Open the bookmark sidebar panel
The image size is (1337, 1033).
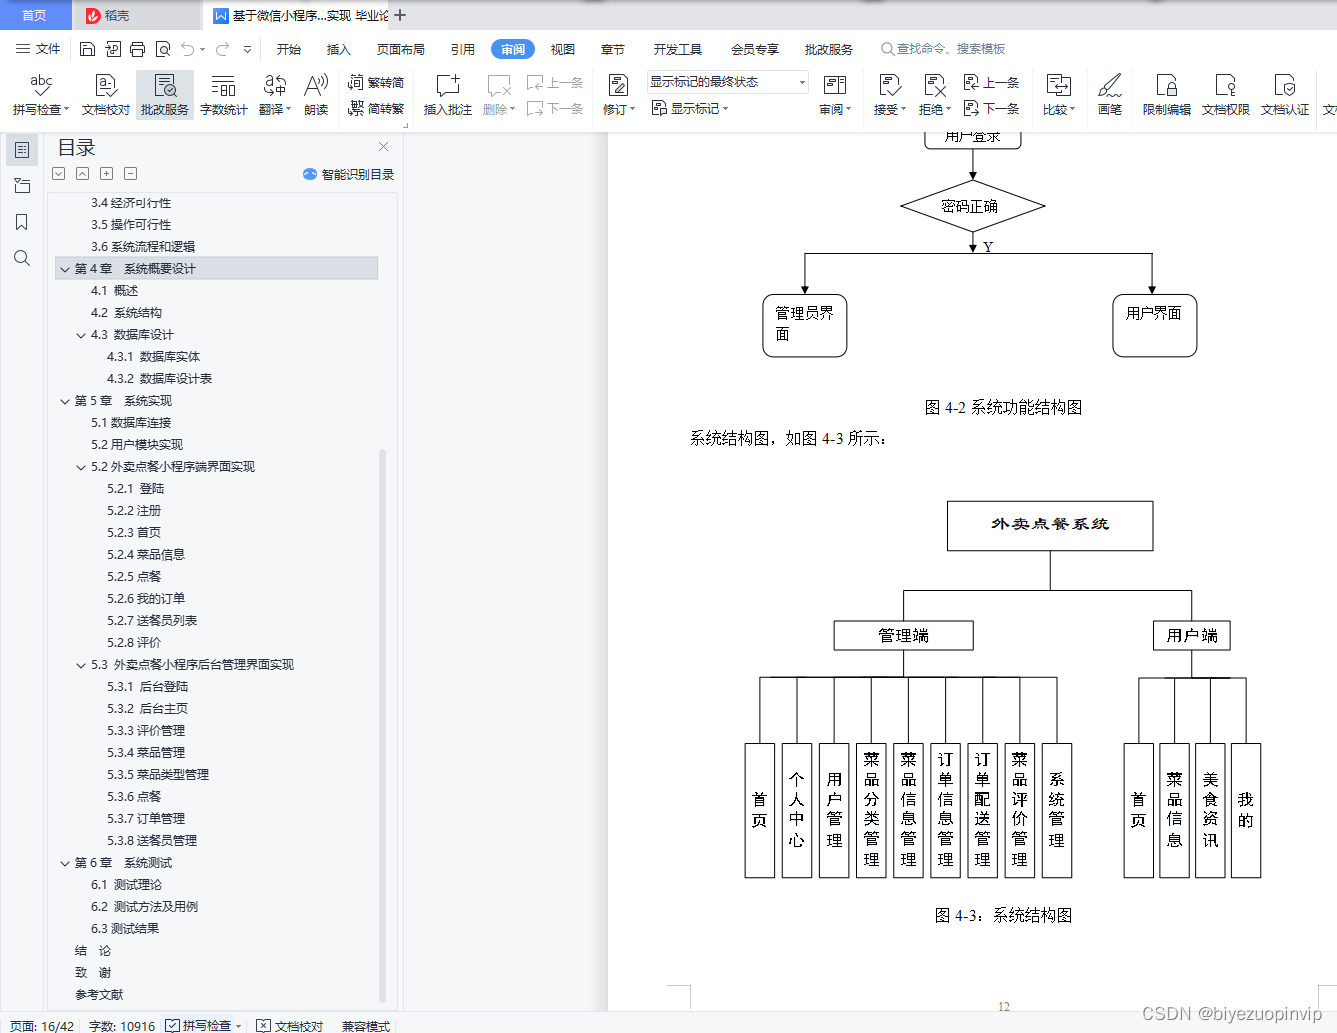(22, 222)
